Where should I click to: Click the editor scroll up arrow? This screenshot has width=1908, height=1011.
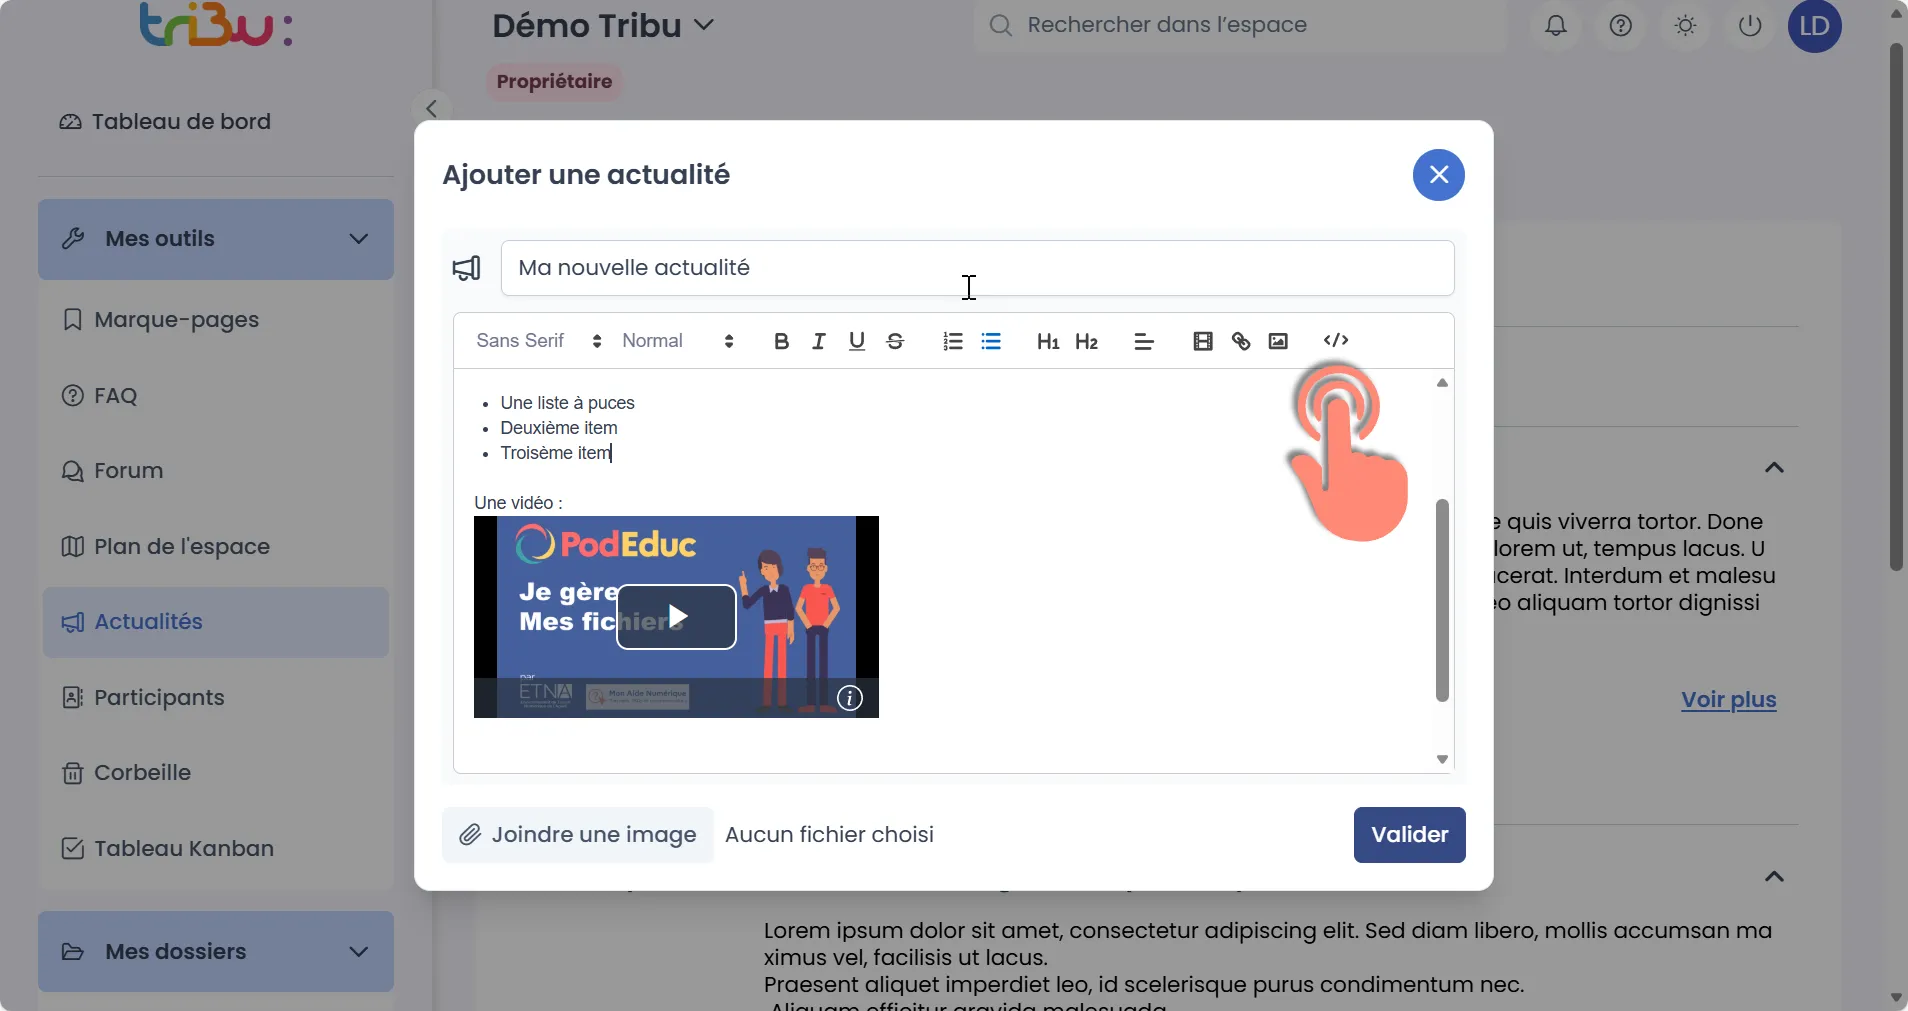click(1442, 383)
